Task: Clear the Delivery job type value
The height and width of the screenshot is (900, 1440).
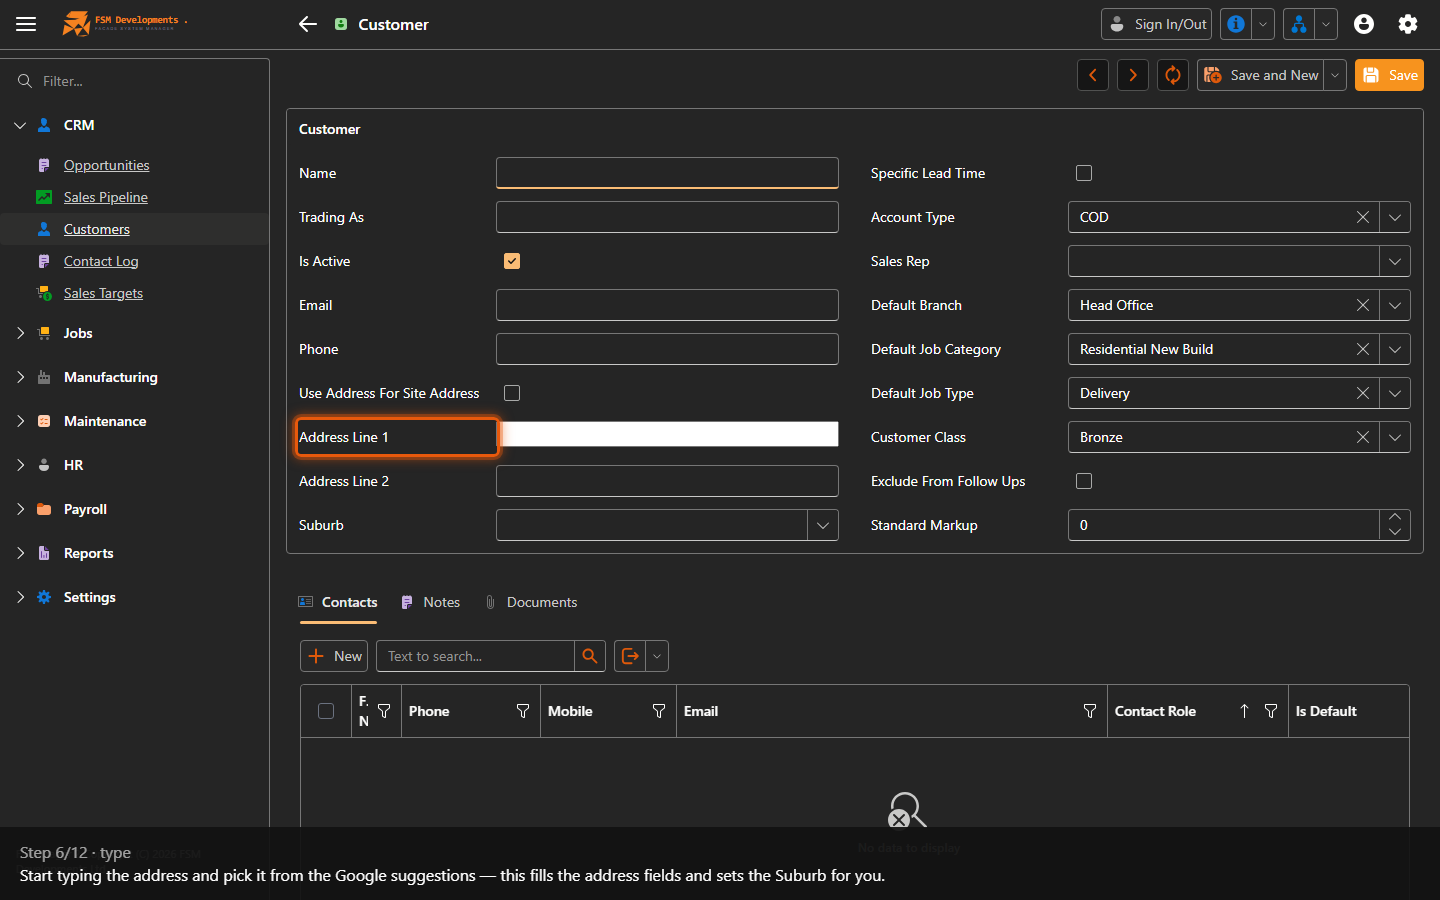Action: [x=1363, y=393]
